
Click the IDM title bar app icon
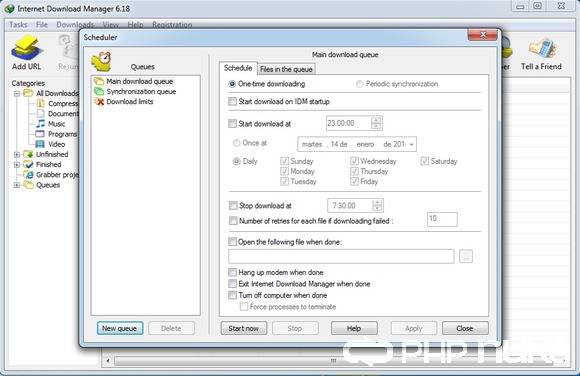click(9, 8)
